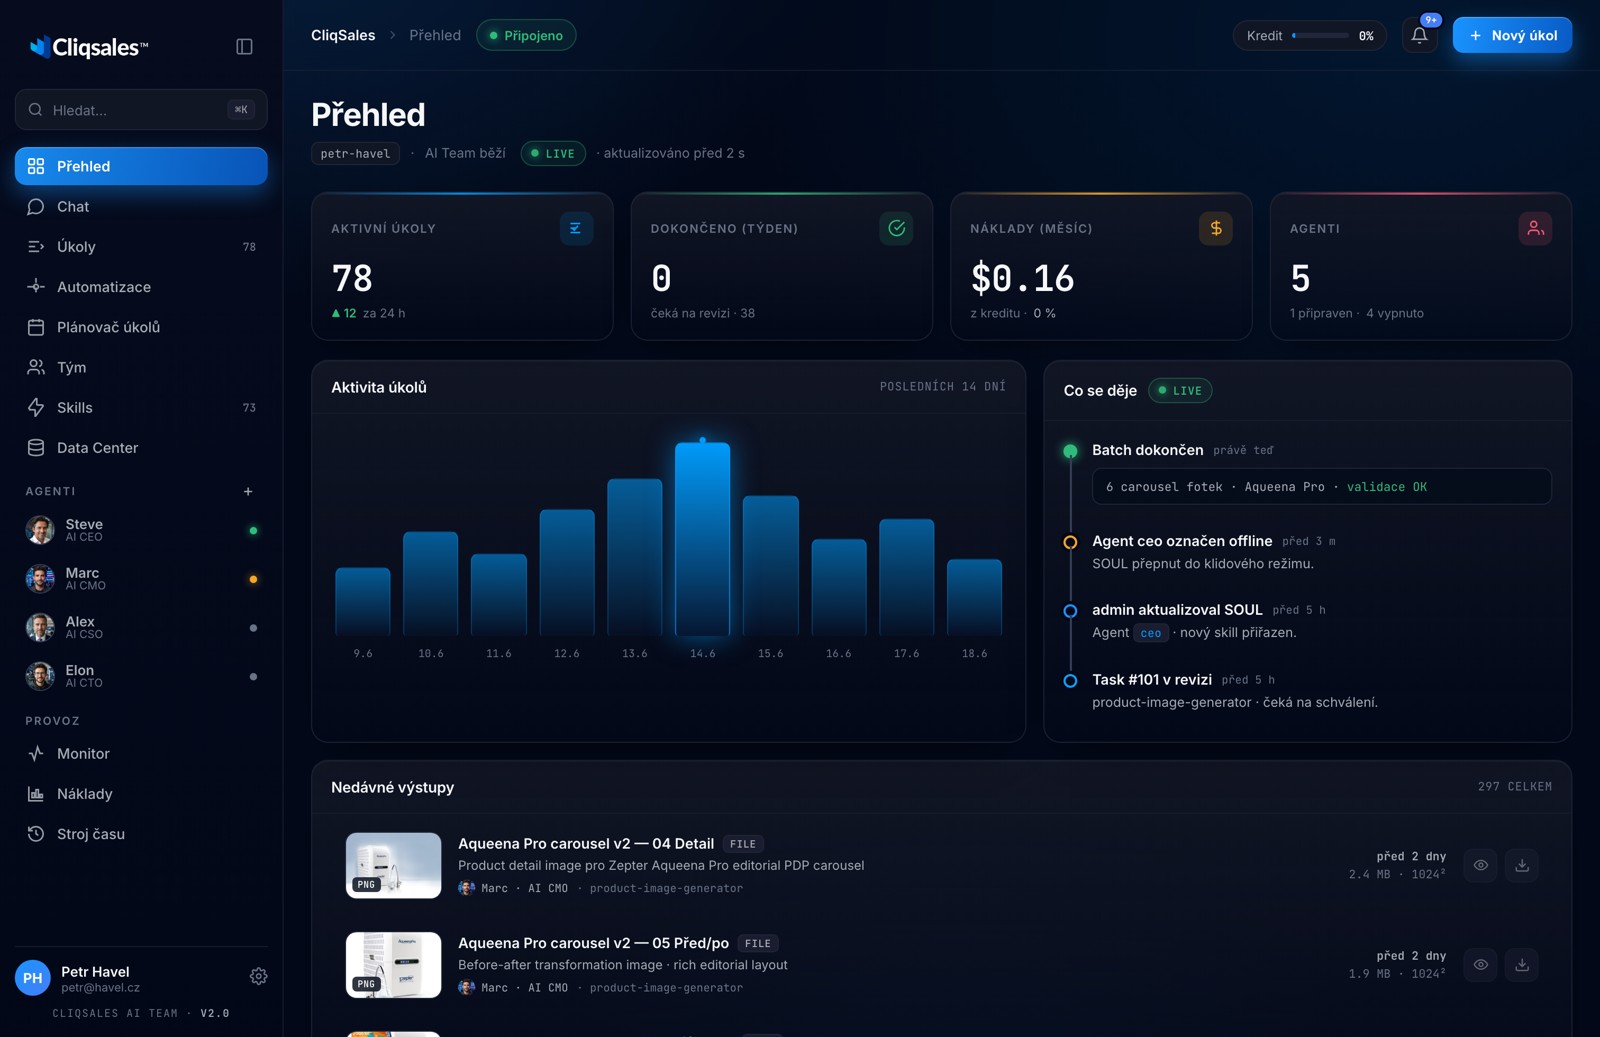Select agent Steve AI CEO
The height and width of the screenshot is (1037, 1600).
tap(141, 530)
